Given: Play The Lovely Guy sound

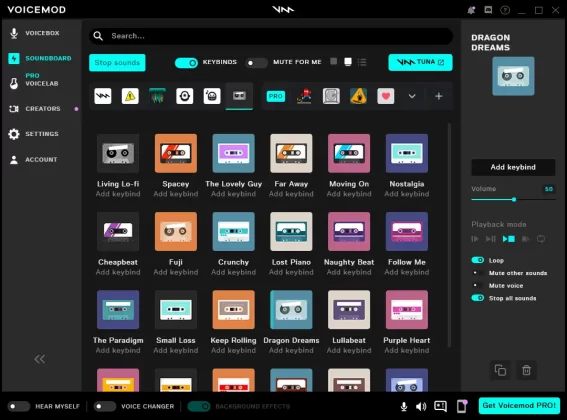Looking at the screenshot, I should click(x=234, y=153).
